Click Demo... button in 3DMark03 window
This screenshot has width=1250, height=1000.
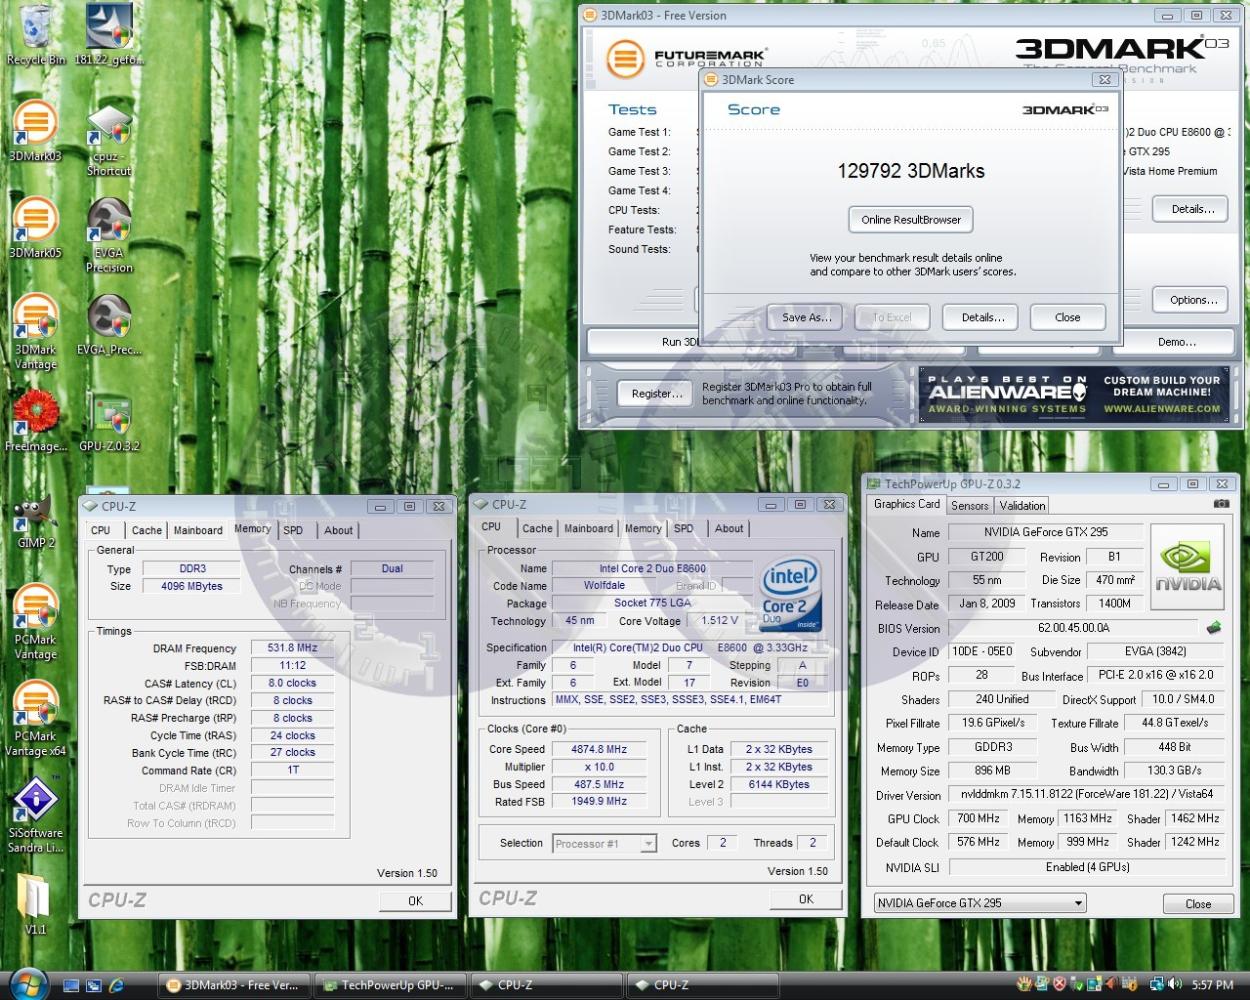pyautogui.click(x=1176, y=342)
